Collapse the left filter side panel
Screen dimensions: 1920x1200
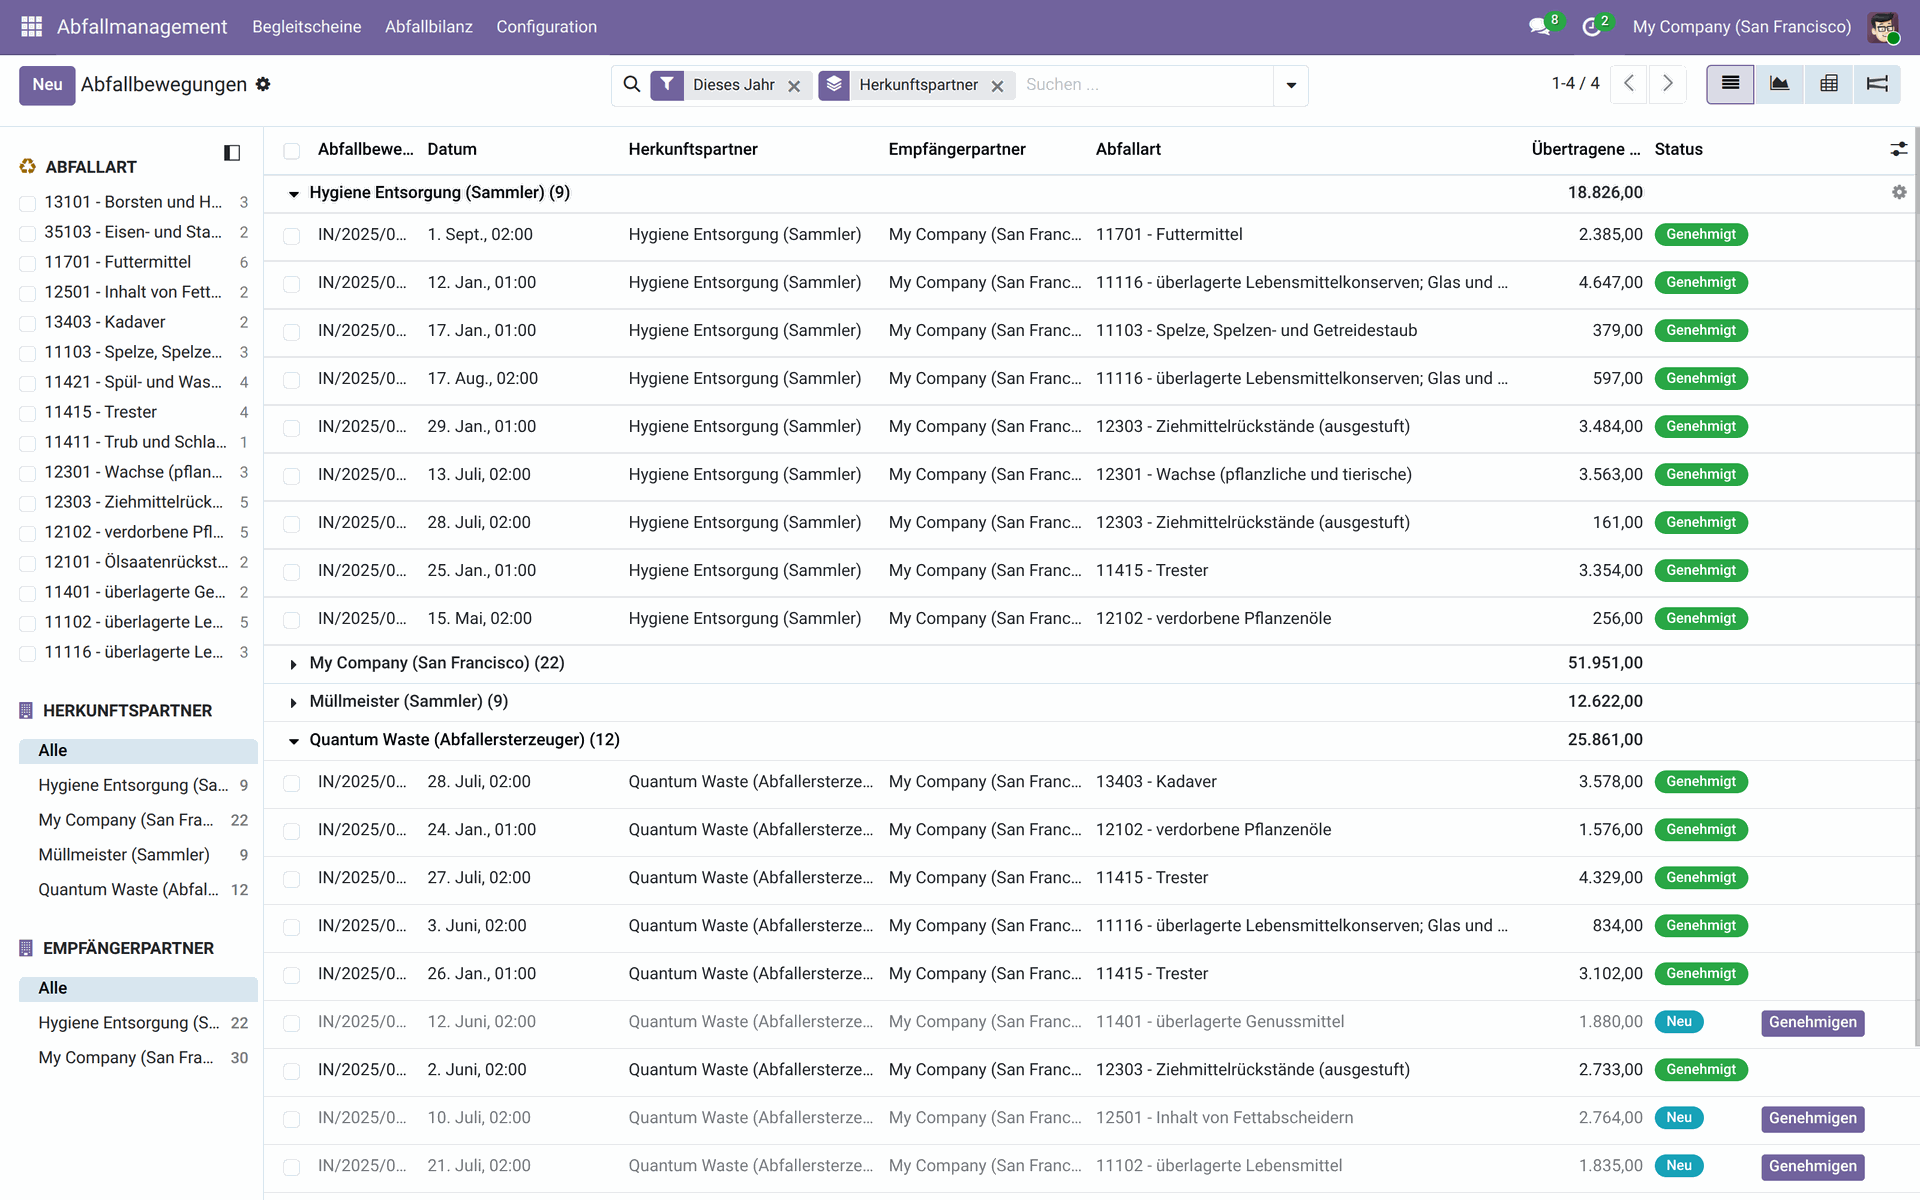[x=232, y=153]
